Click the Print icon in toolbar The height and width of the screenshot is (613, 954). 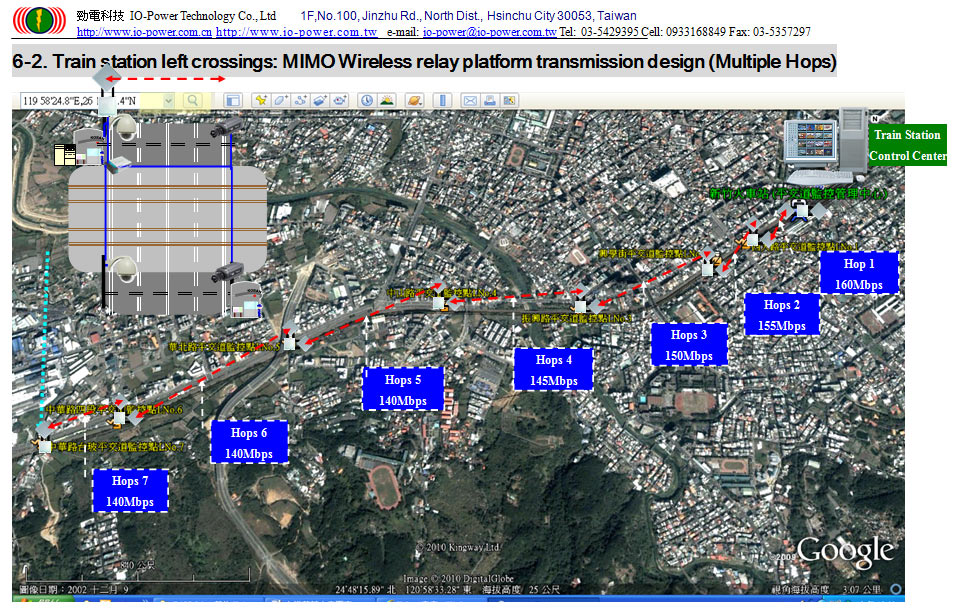click(x=489, y=100)
